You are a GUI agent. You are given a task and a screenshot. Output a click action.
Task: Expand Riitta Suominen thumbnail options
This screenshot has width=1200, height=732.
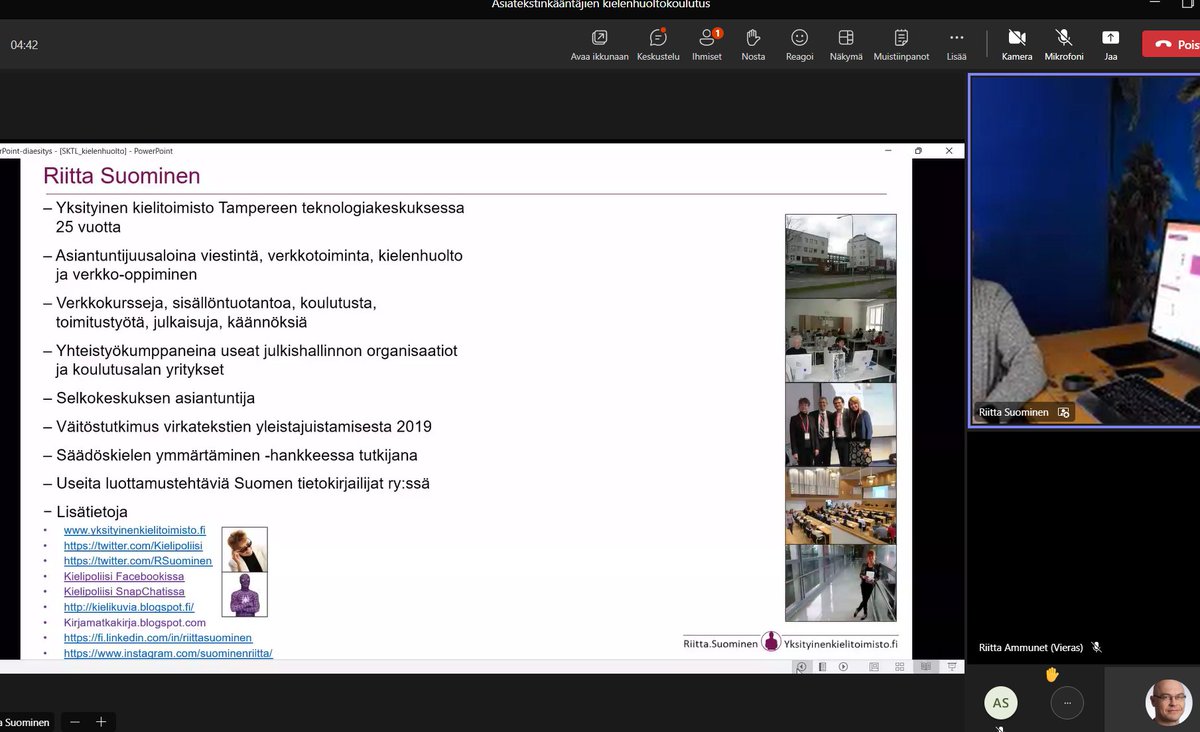coord(1063,411)
